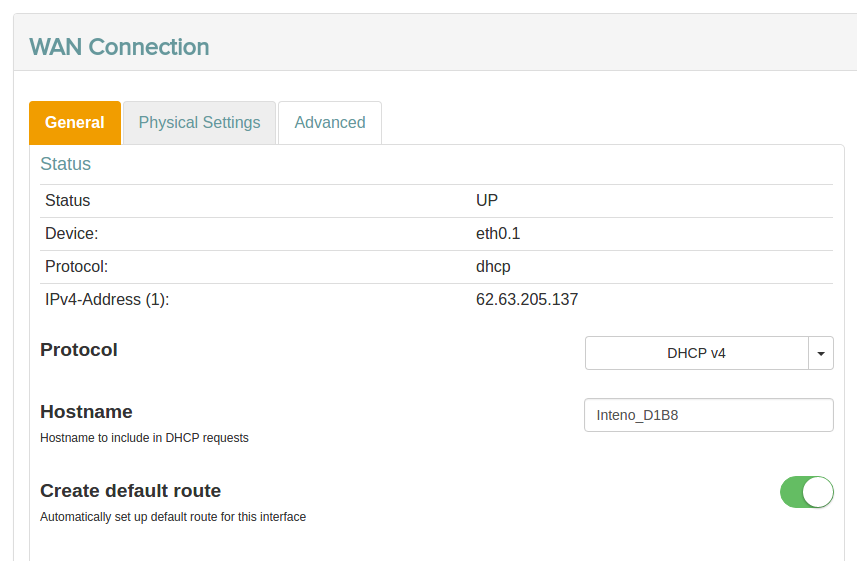Open the Physical Settings tab
Viewport: 857px width, 561px height.
(x=199, y=123)
